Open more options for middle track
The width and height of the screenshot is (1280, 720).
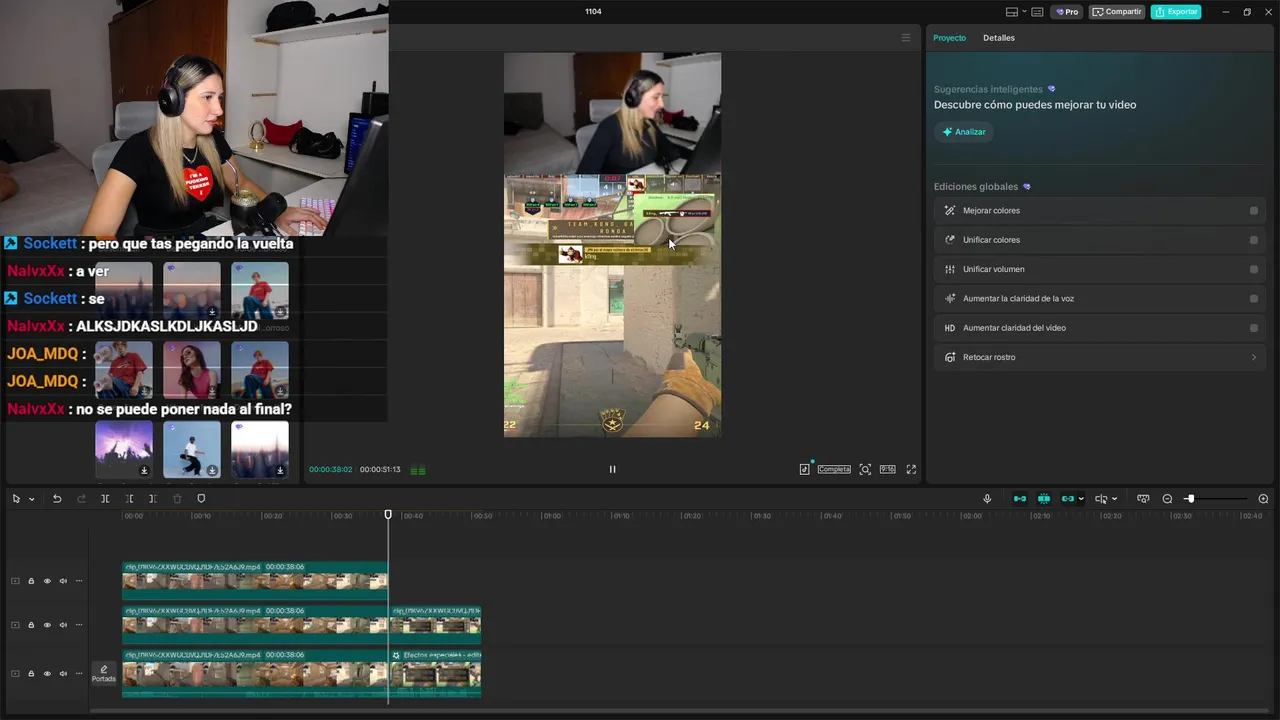[79, 625]
